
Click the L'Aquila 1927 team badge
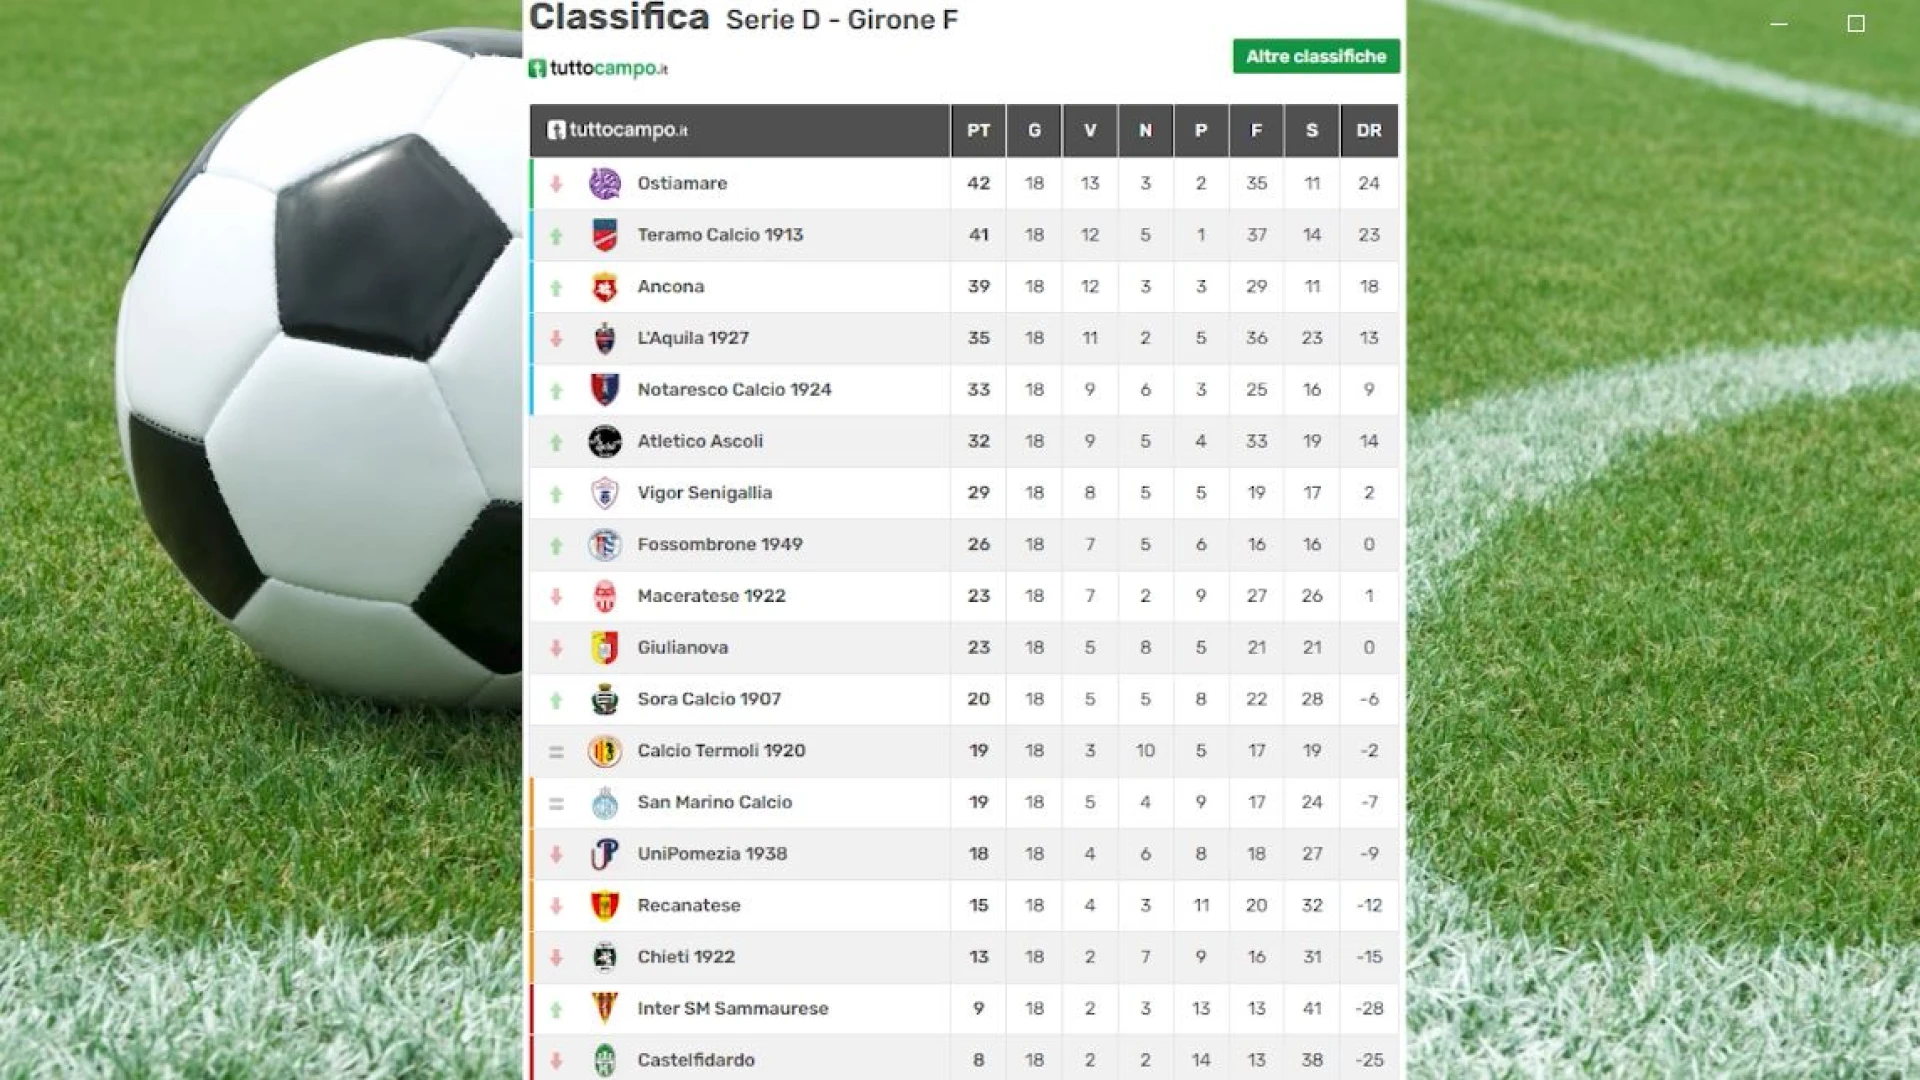[604, 339]
